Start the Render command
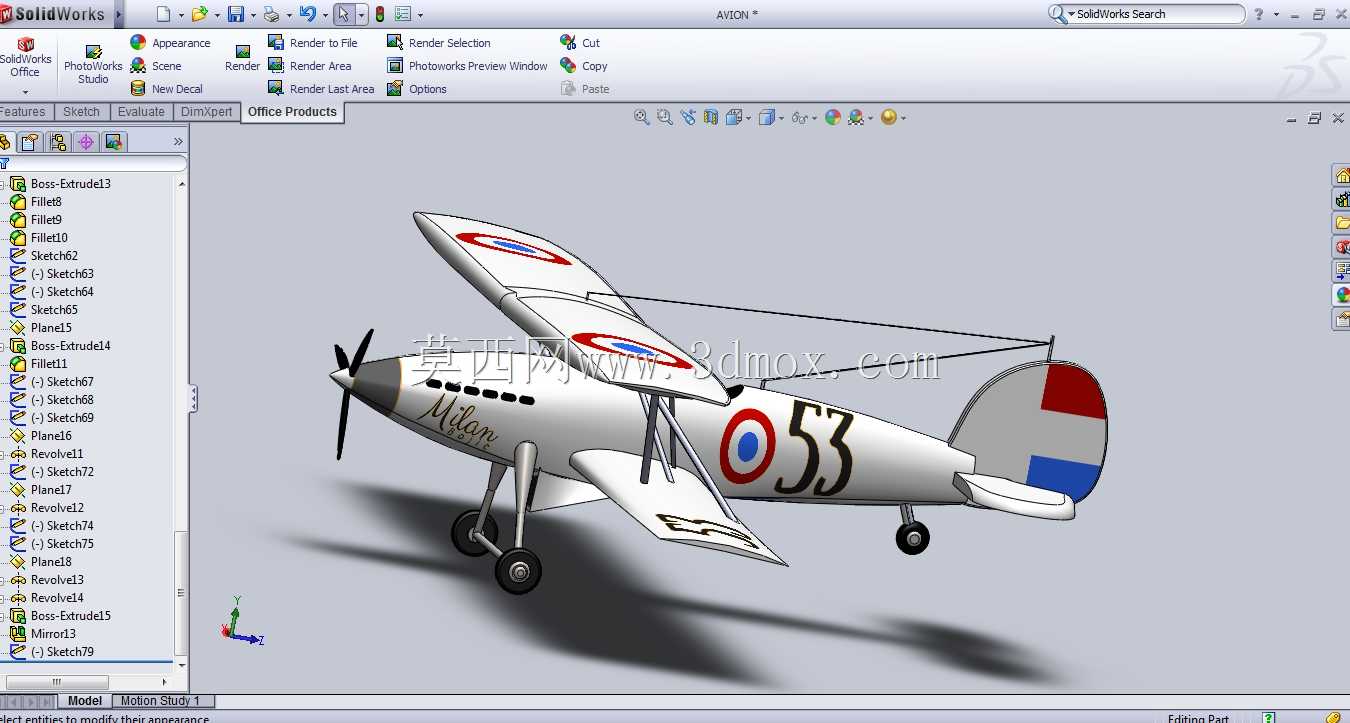 (242, 58)
